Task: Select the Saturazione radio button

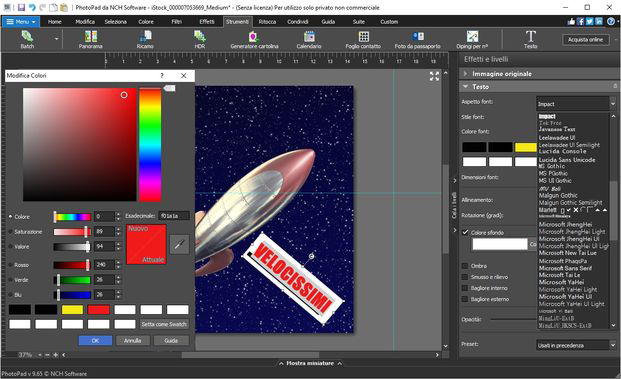Action: pos(11,232)
